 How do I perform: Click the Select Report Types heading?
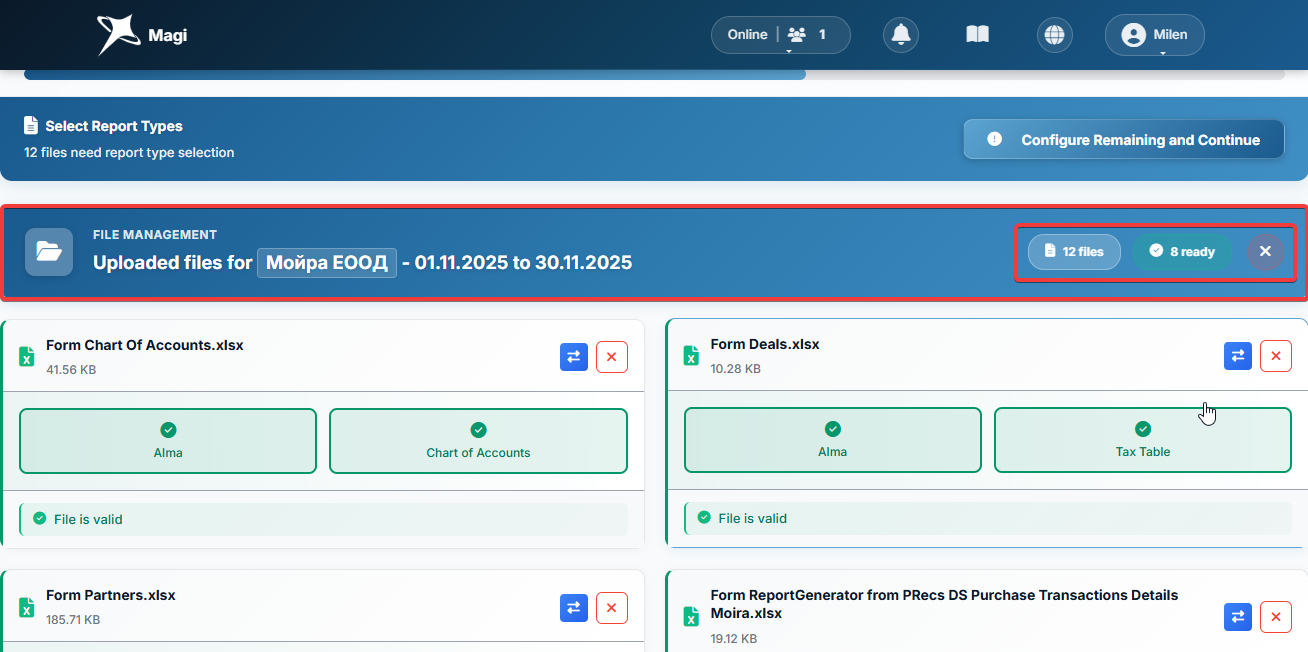pos(114,126)
